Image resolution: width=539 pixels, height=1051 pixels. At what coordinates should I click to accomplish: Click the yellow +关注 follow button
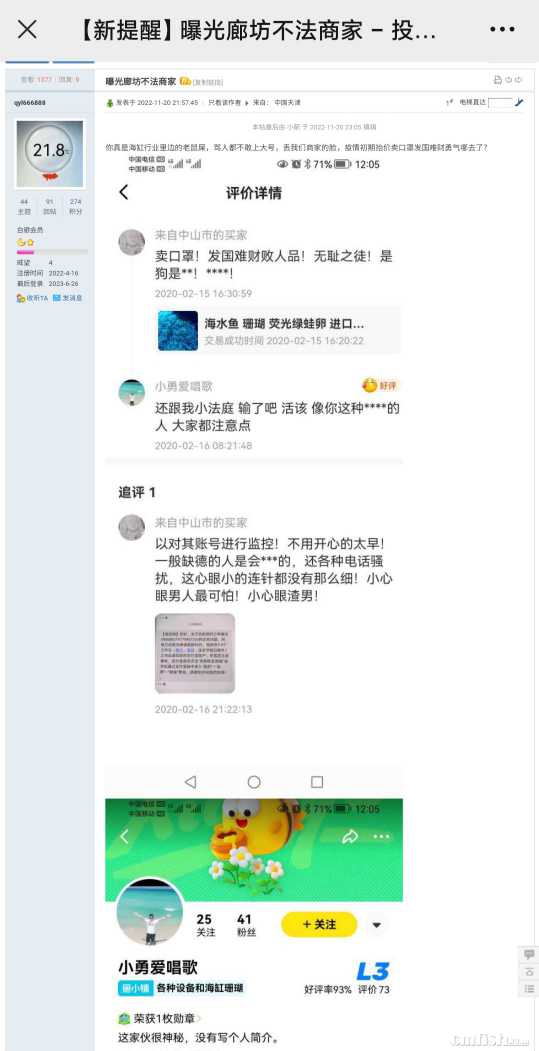[x=319, y=924]
